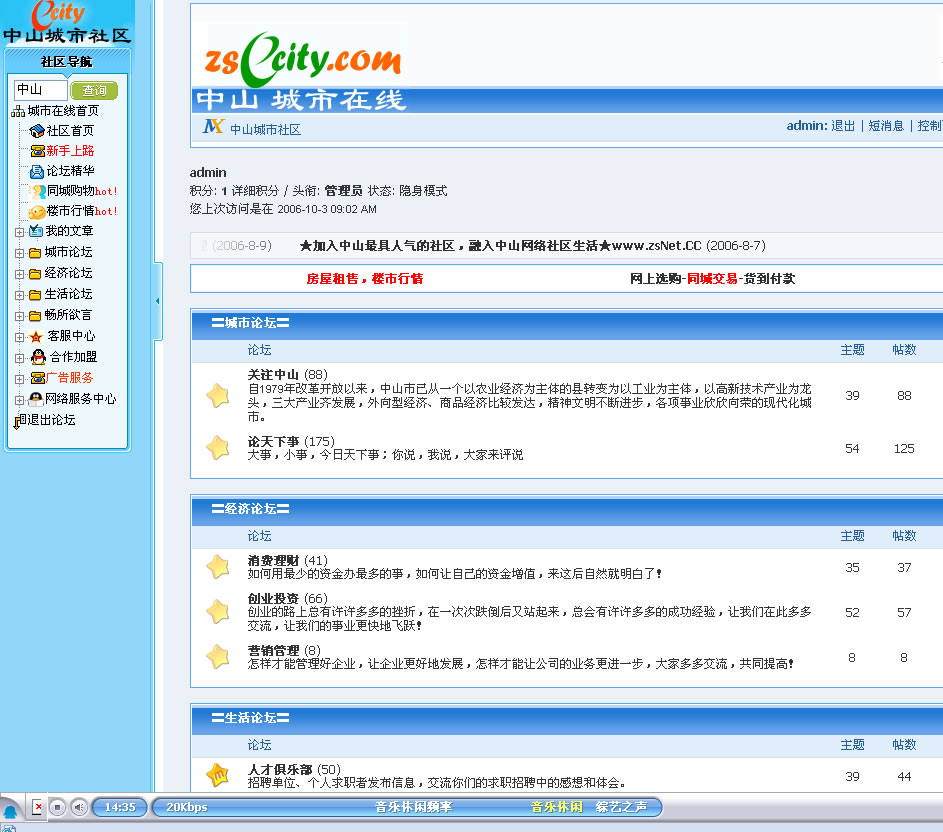Expand the 城市论坛 tree node
The width and height of the screenshot is (943, 832).
pyautogui.click(x=19, y=253)
